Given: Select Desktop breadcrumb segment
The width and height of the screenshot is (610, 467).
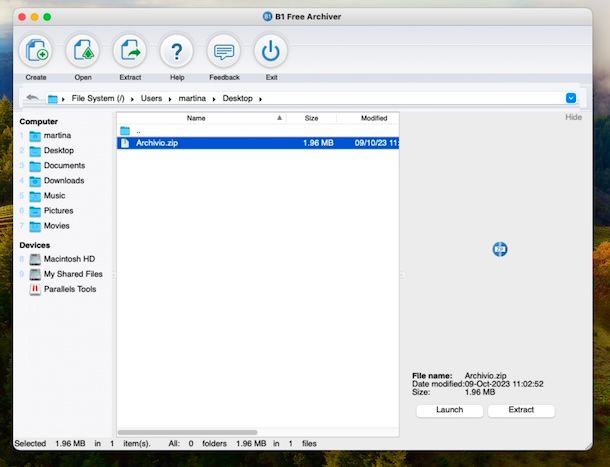Looking at the screenshot, I should coord(237,98).
